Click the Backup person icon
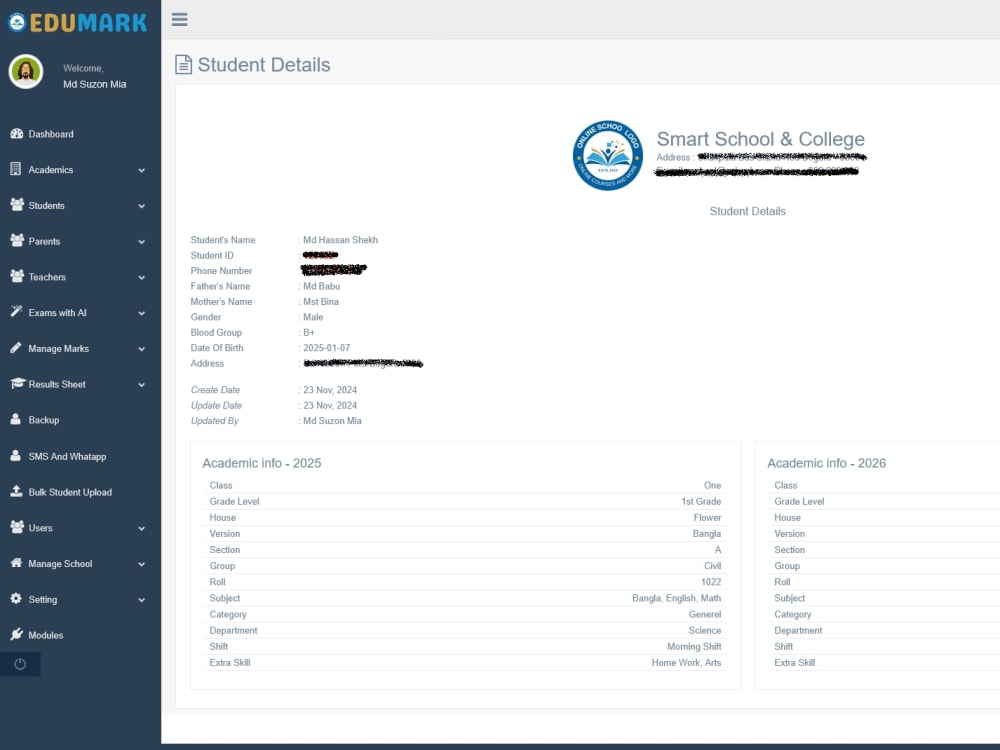 click(x=16, y=419)
